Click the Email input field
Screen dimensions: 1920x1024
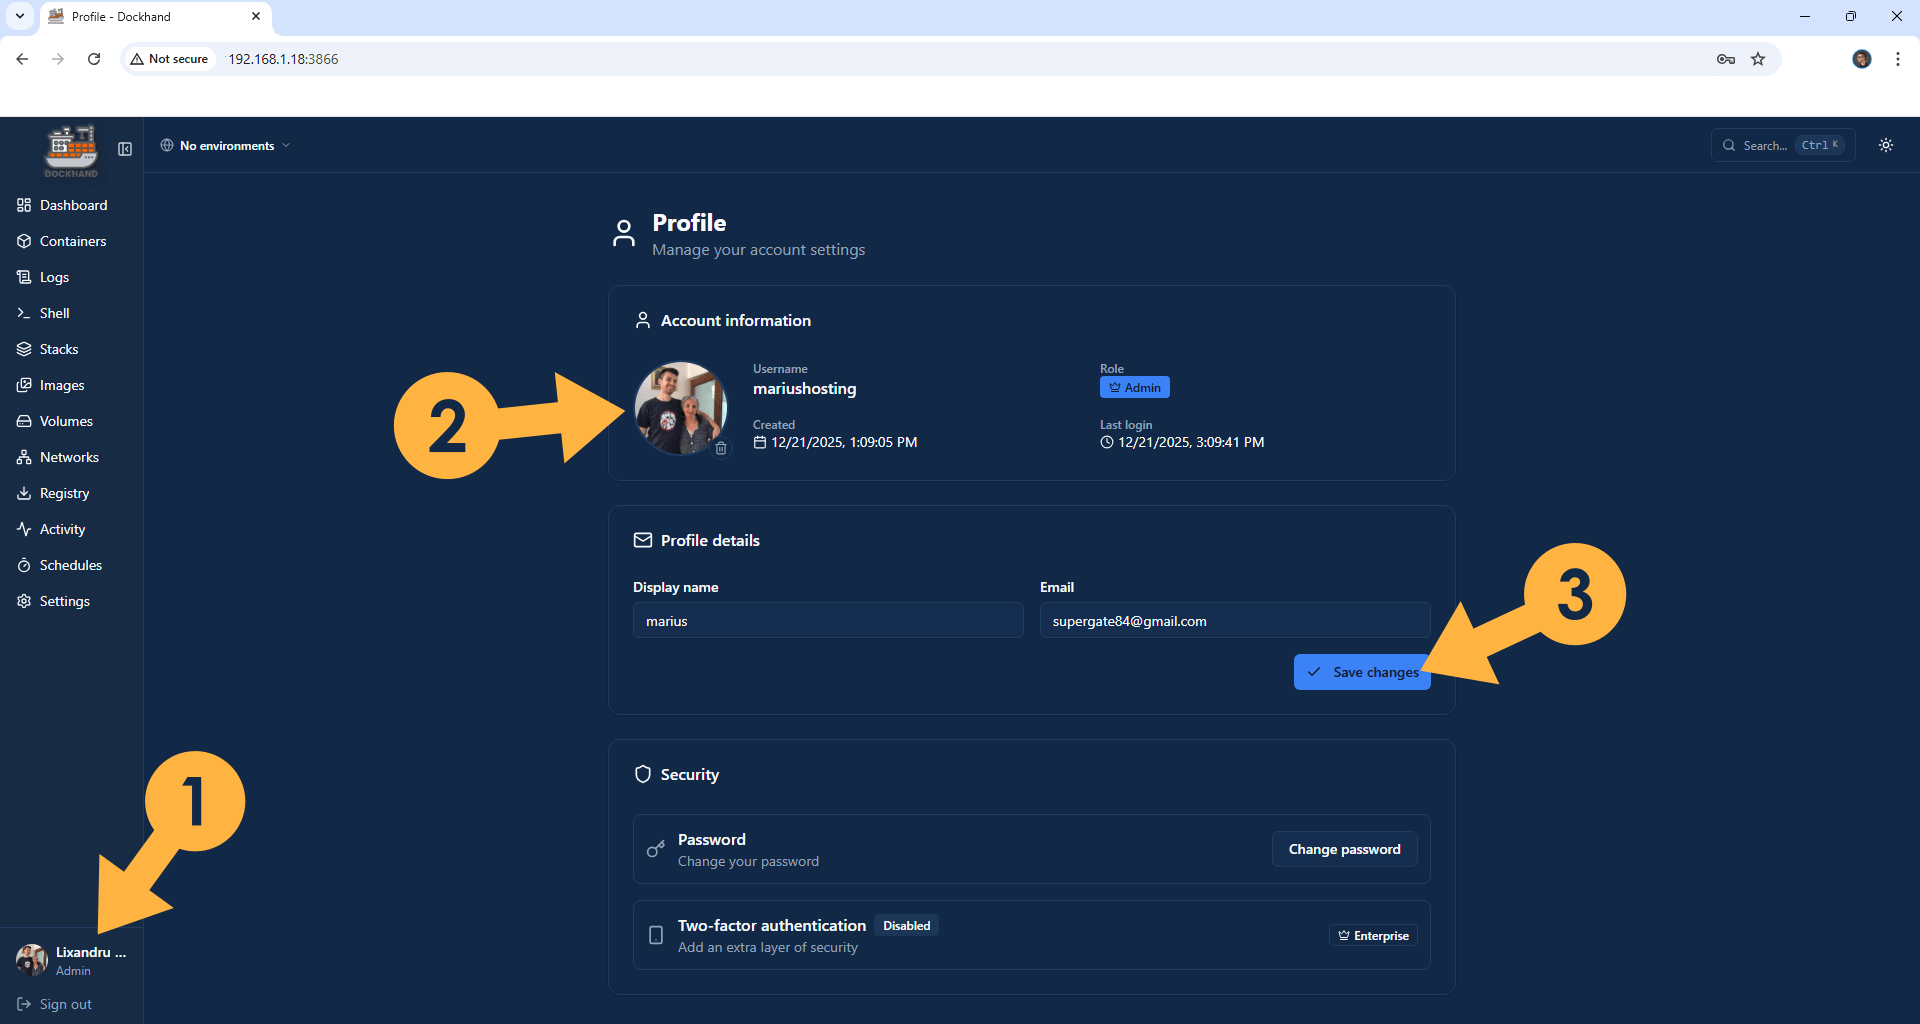coord(1235,620)
